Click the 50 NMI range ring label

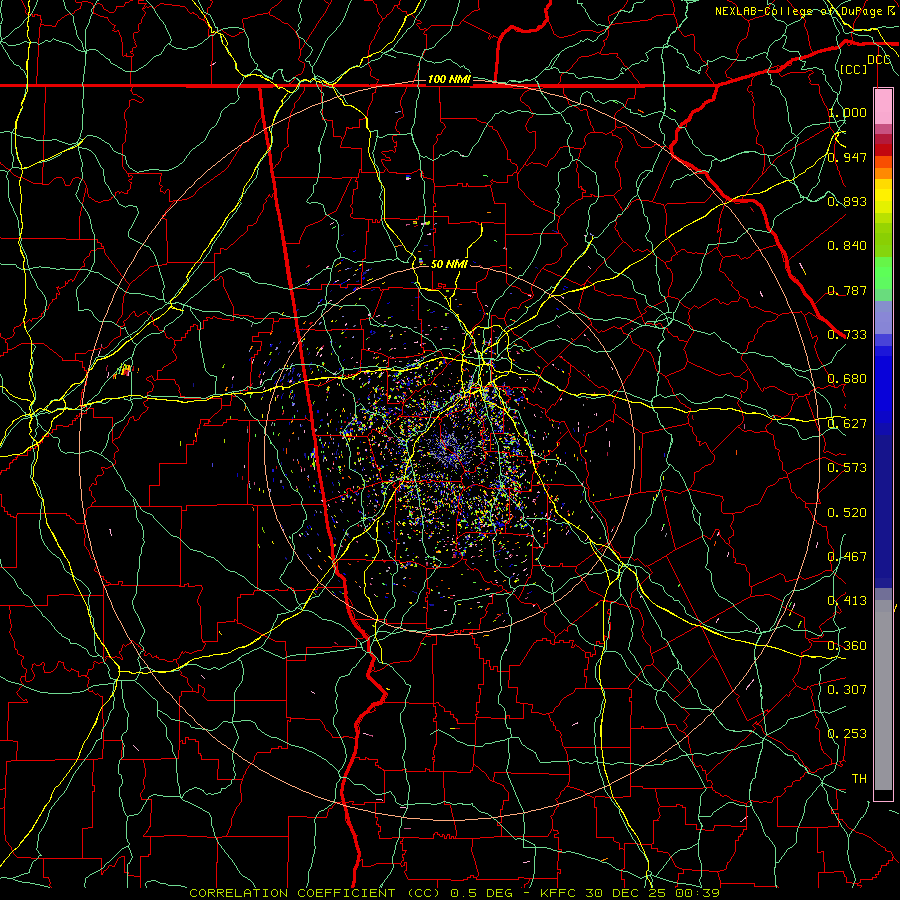click(x=449, y=264)
